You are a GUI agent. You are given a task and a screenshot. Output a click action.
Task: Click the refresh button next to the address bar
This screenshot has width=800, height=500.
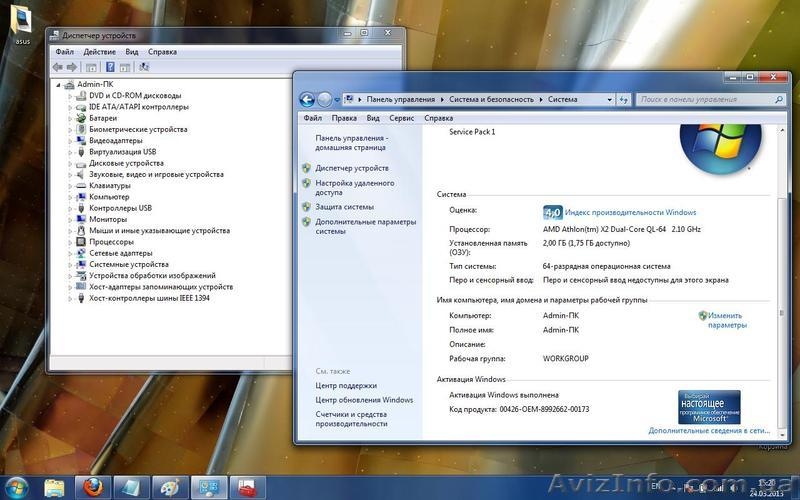(x=623, y=99)
